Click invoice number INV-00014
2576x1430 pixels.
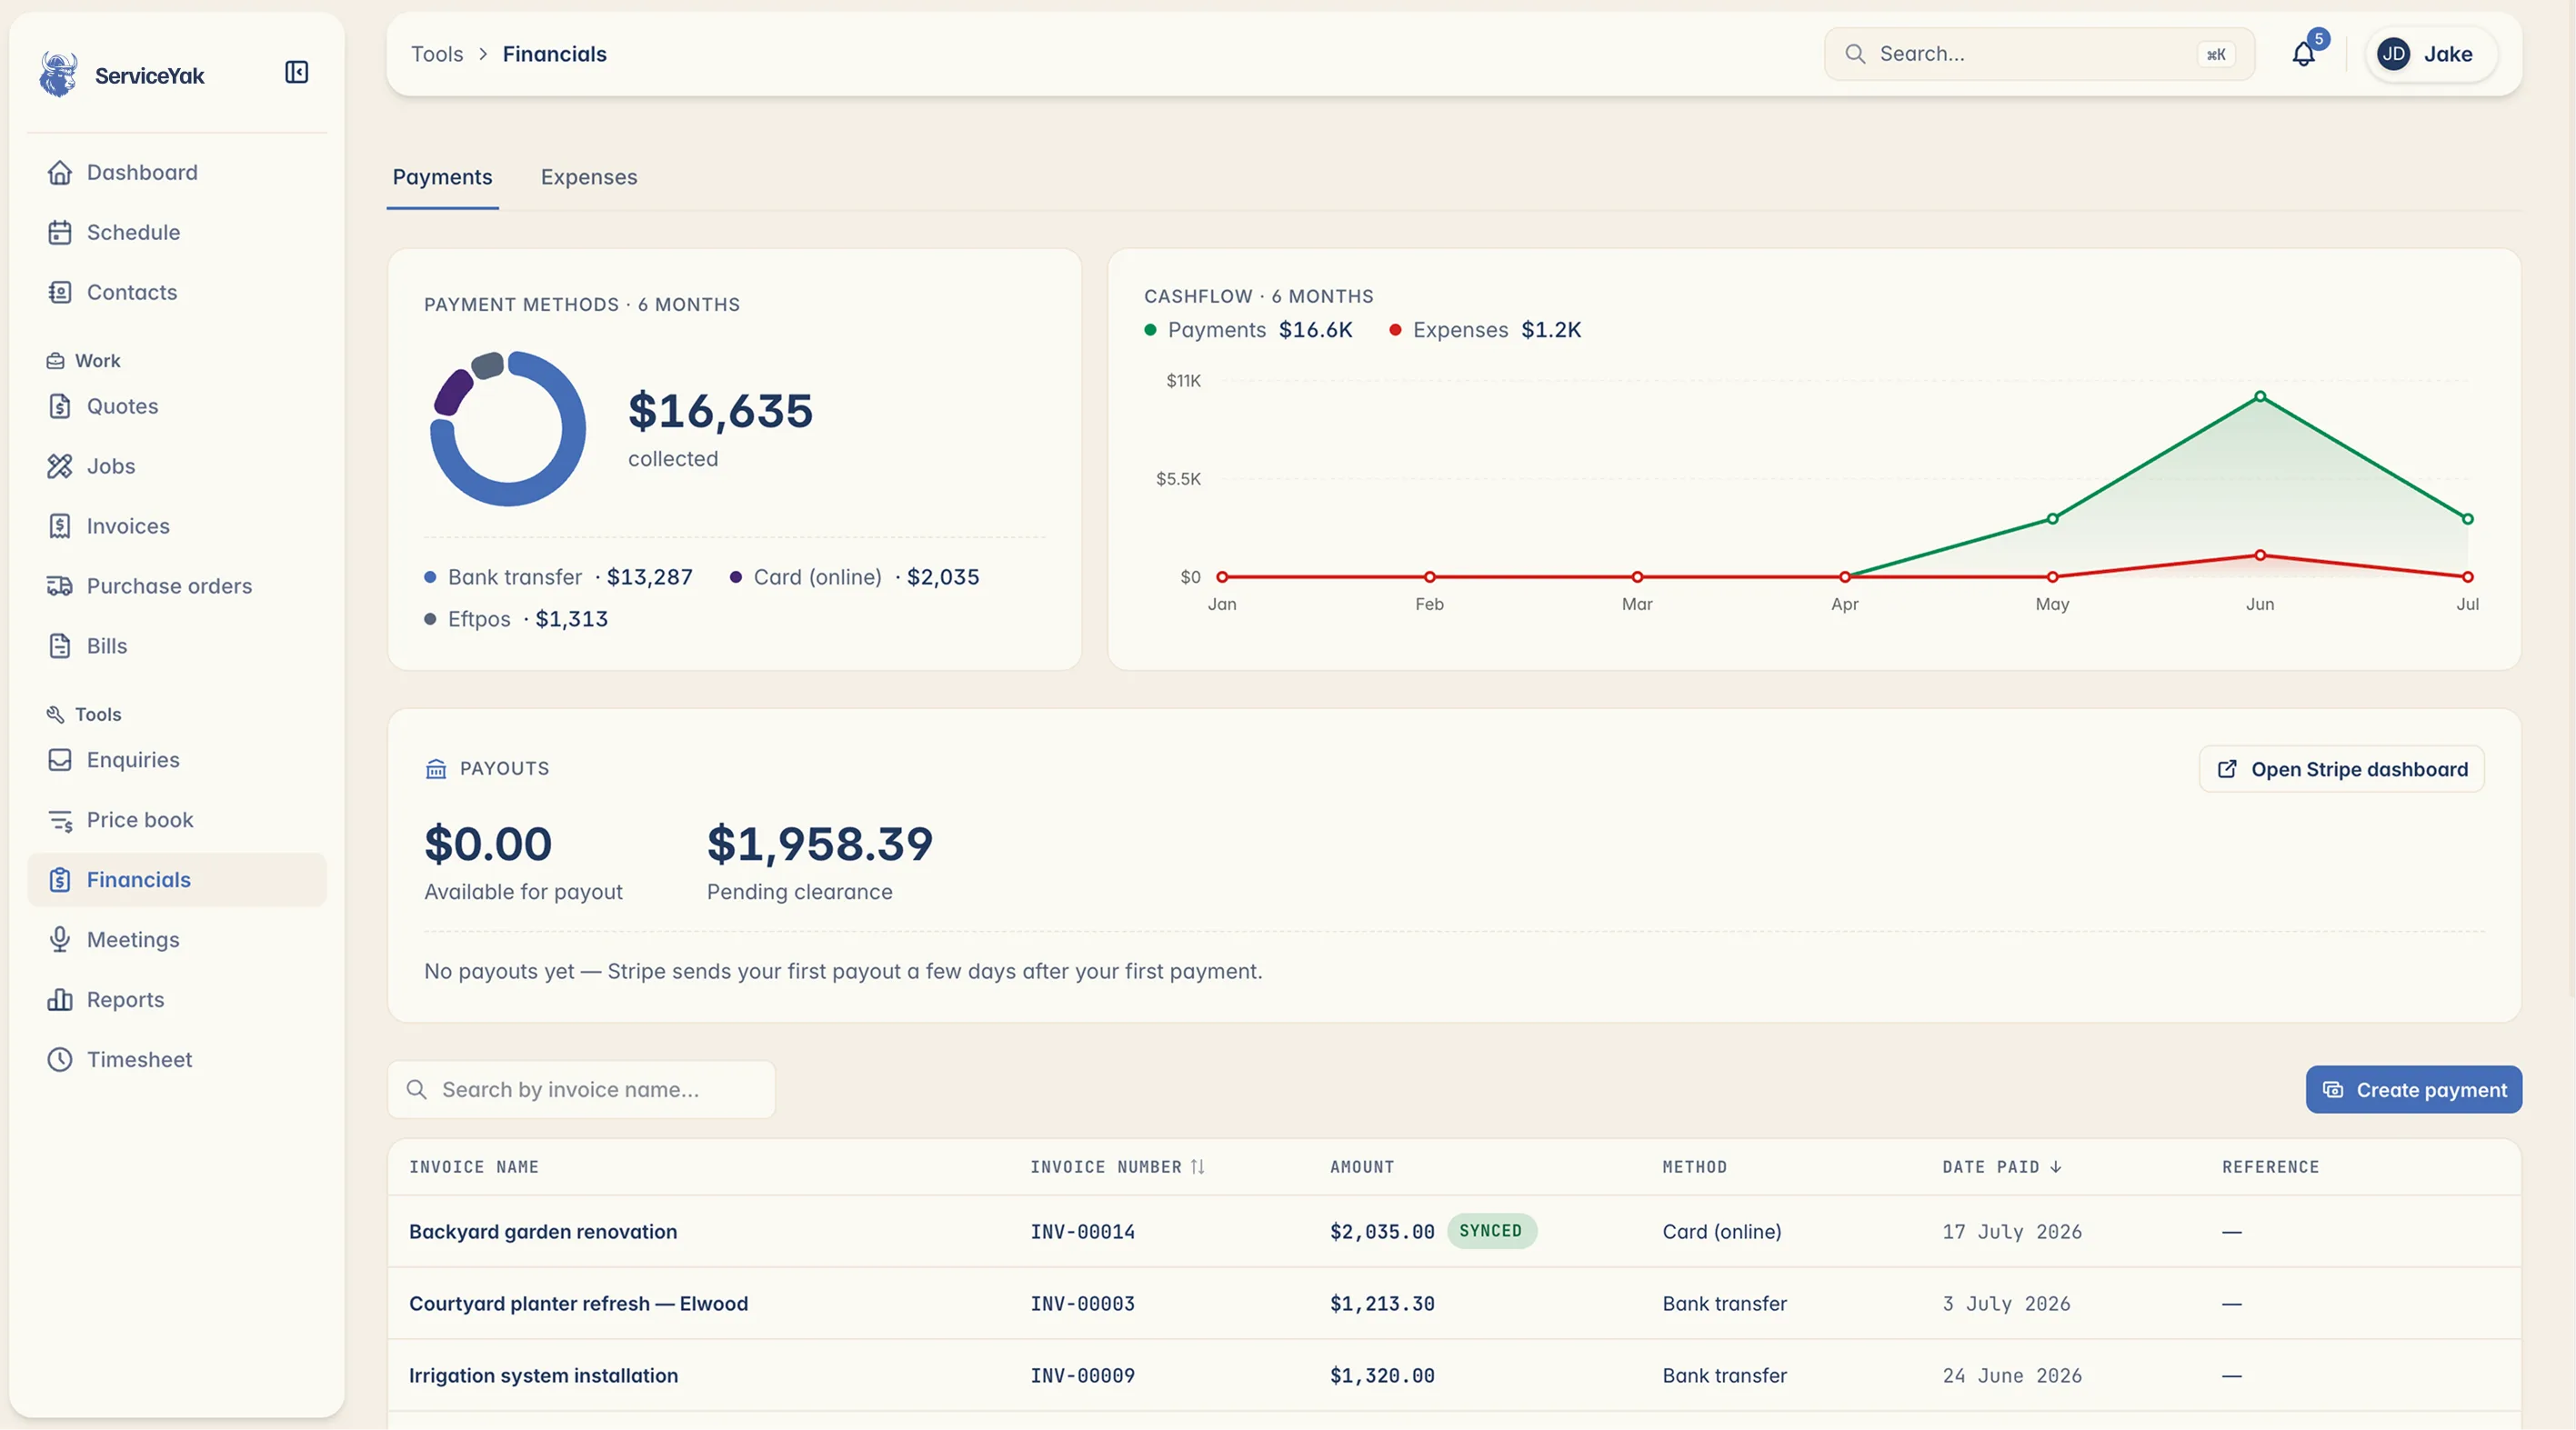[x=1083, y=1232]
